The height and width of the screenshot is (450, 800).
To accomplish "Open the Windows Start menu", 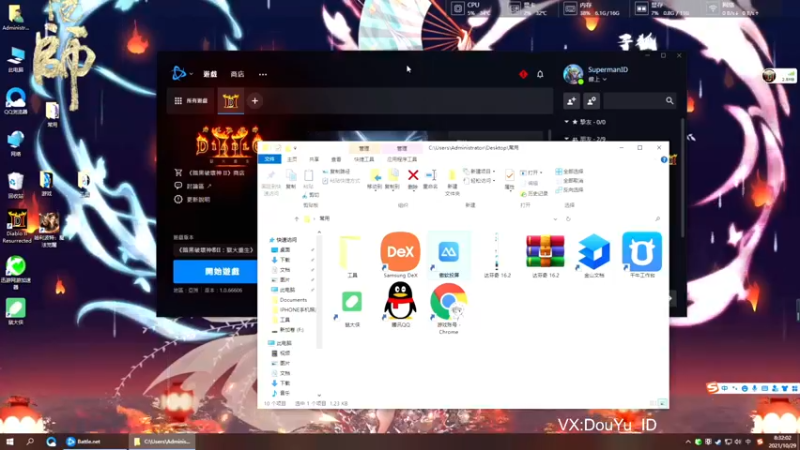I will pyautogui.click(x=10, y=441).
